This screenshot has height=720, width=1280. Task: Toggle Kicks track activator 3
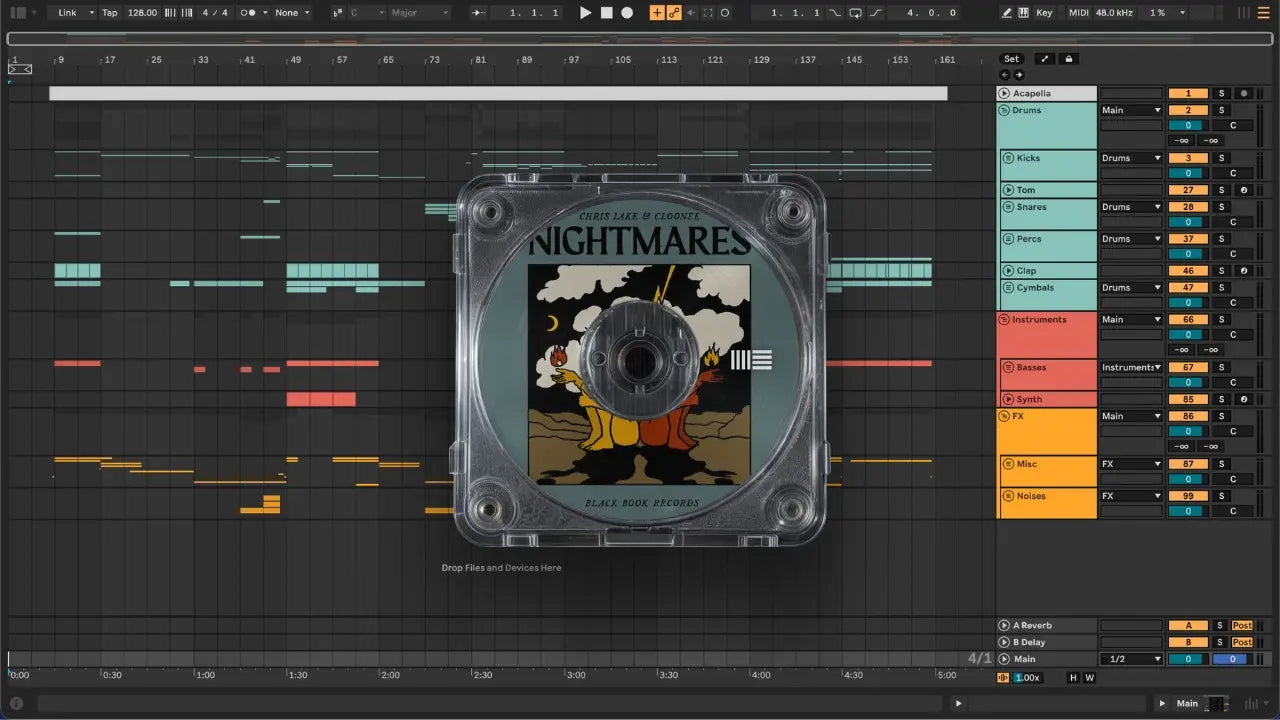[x=1188, y=158]
